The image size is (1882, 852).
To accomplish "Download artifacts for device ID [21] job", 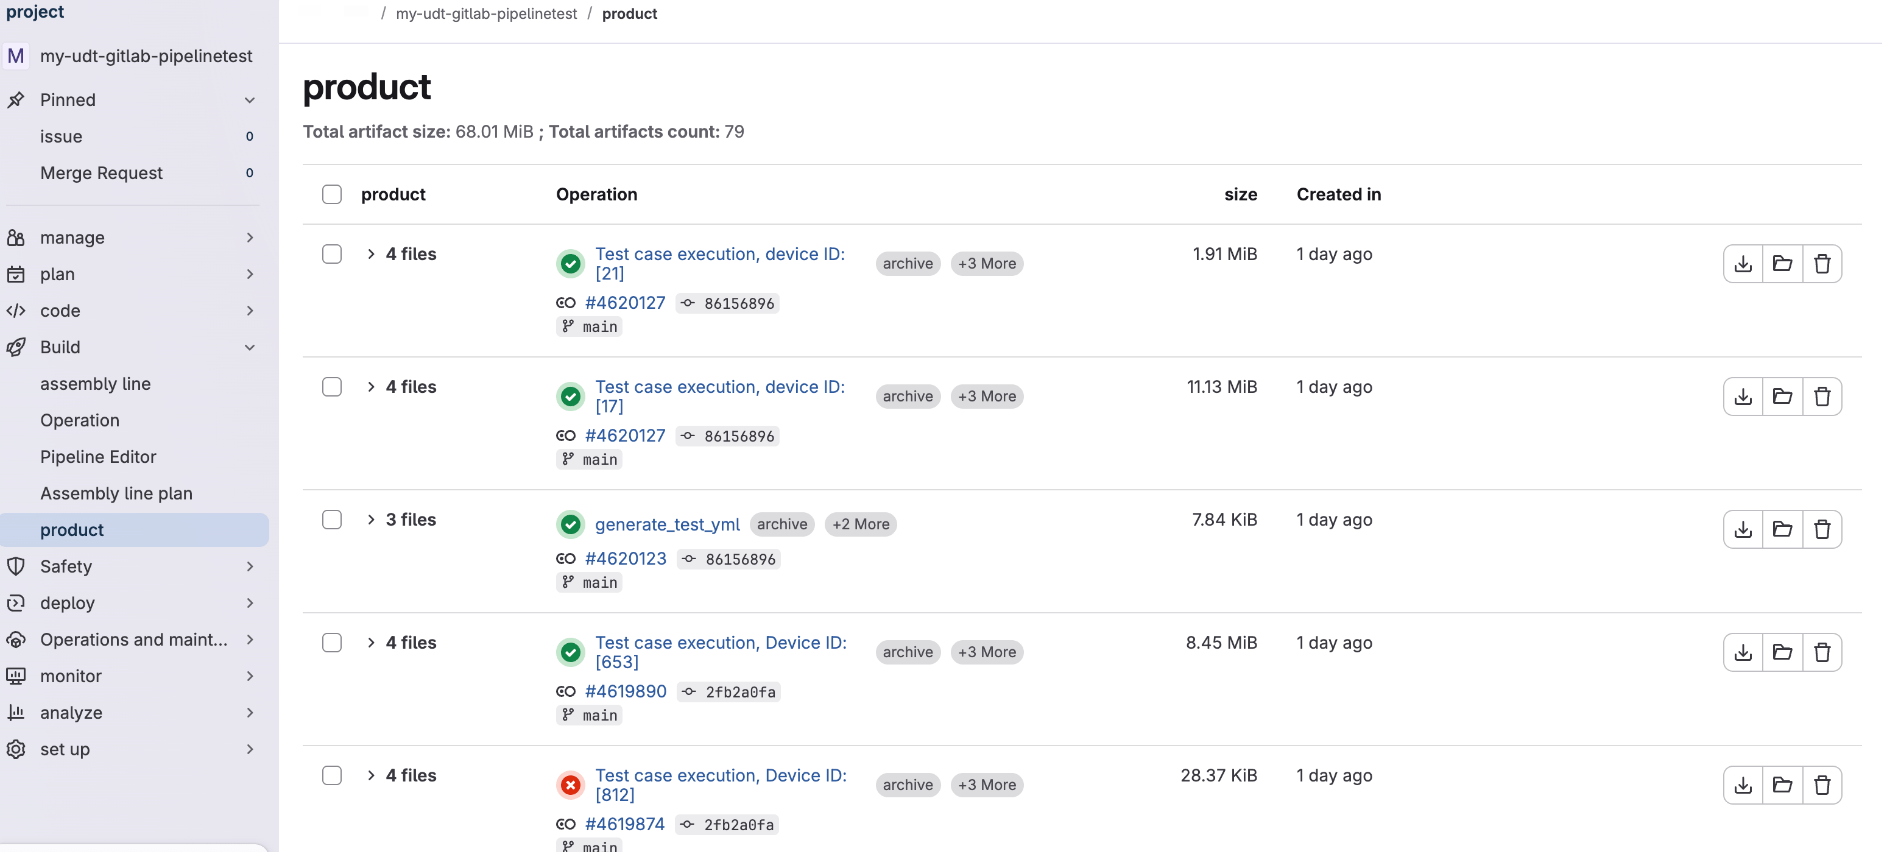I will tap(1743, 264).
